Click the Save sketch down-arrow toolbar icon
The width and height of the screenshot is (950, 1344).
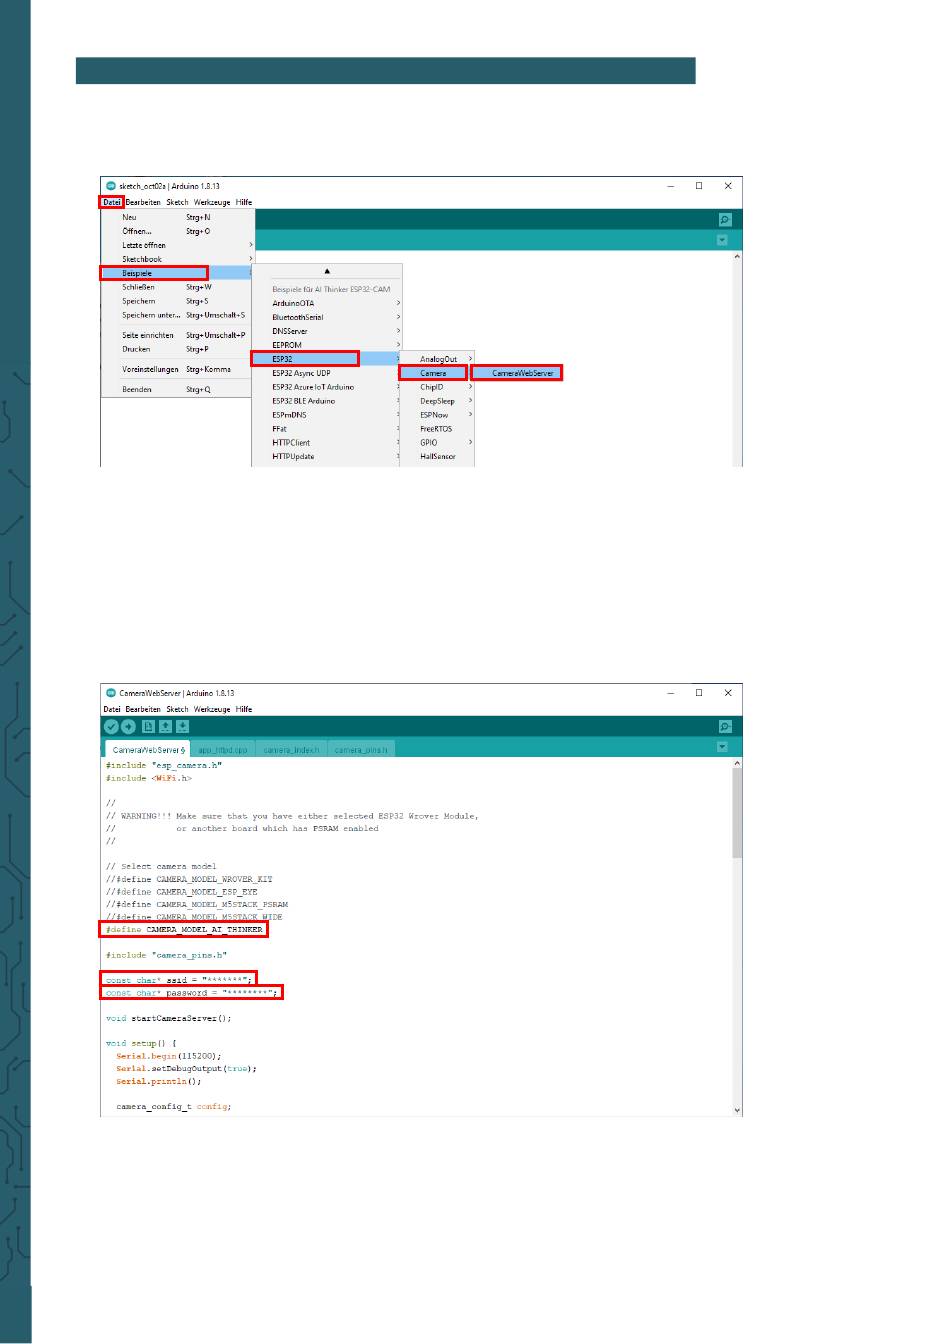point(183,727)
